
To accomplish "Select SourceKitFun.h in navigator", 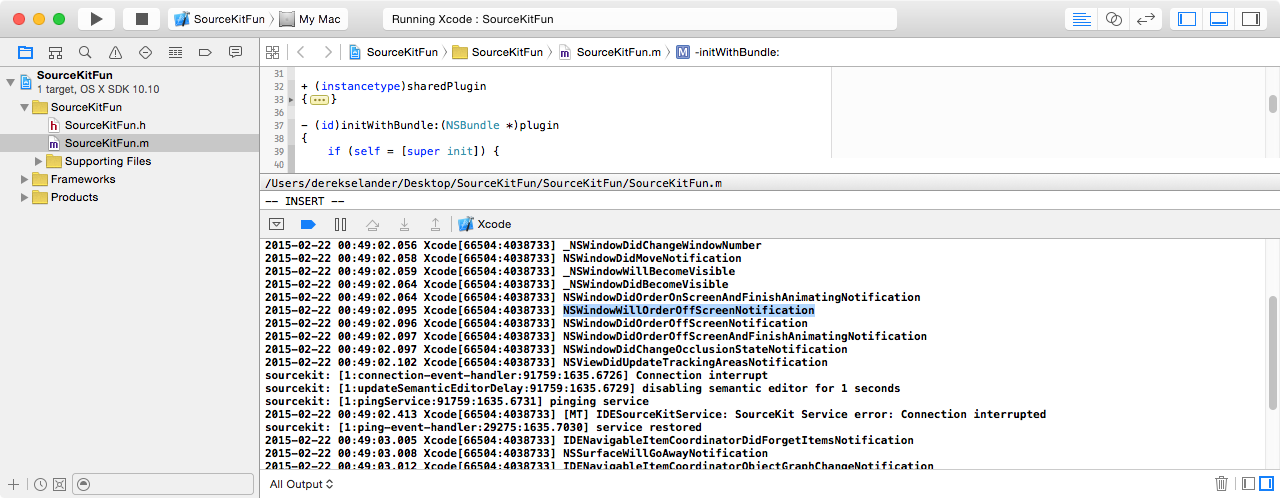I will pyautogui.click(x=105, y=125).
